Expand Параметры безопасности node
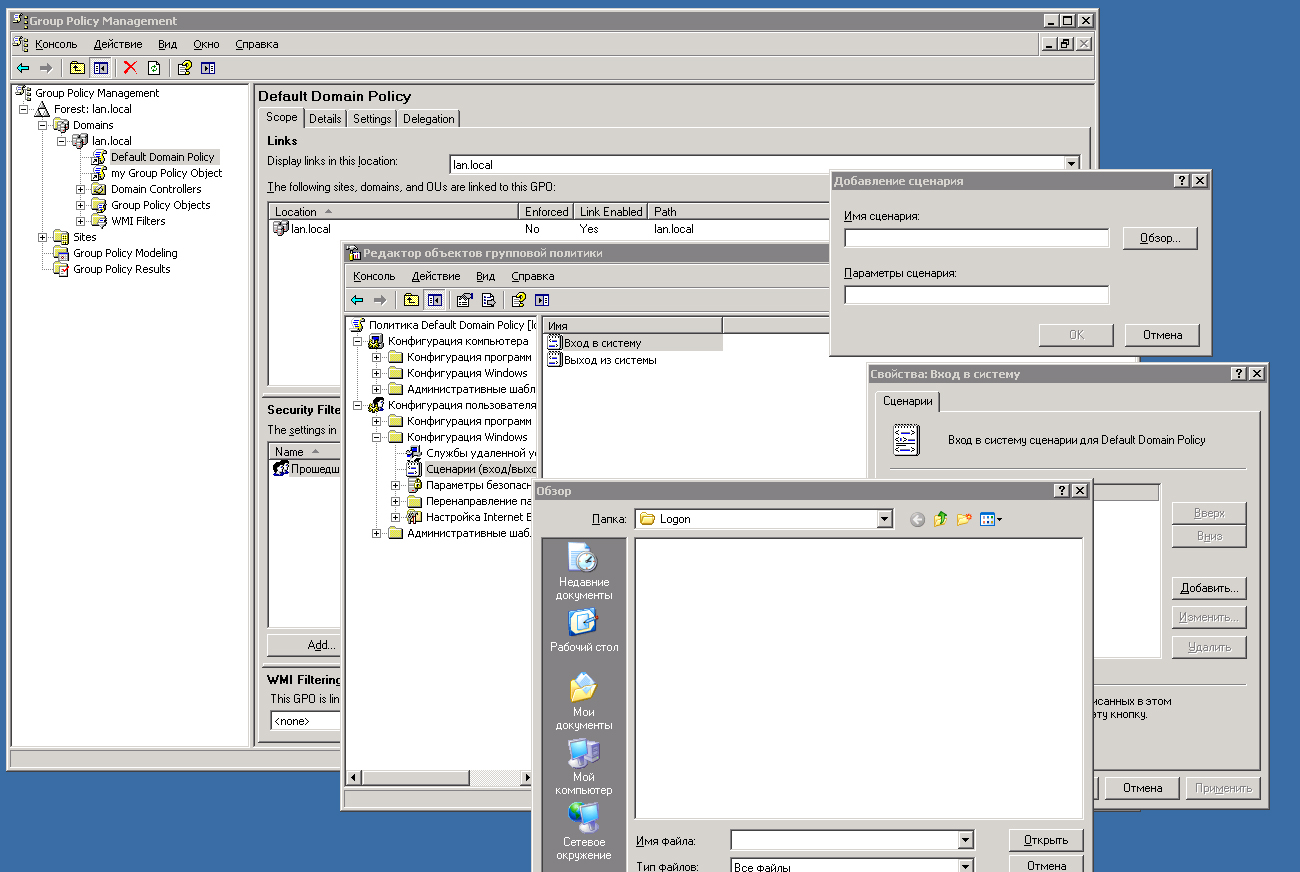The width and height of the screenshot is (1300, 872). click(396, 485)
